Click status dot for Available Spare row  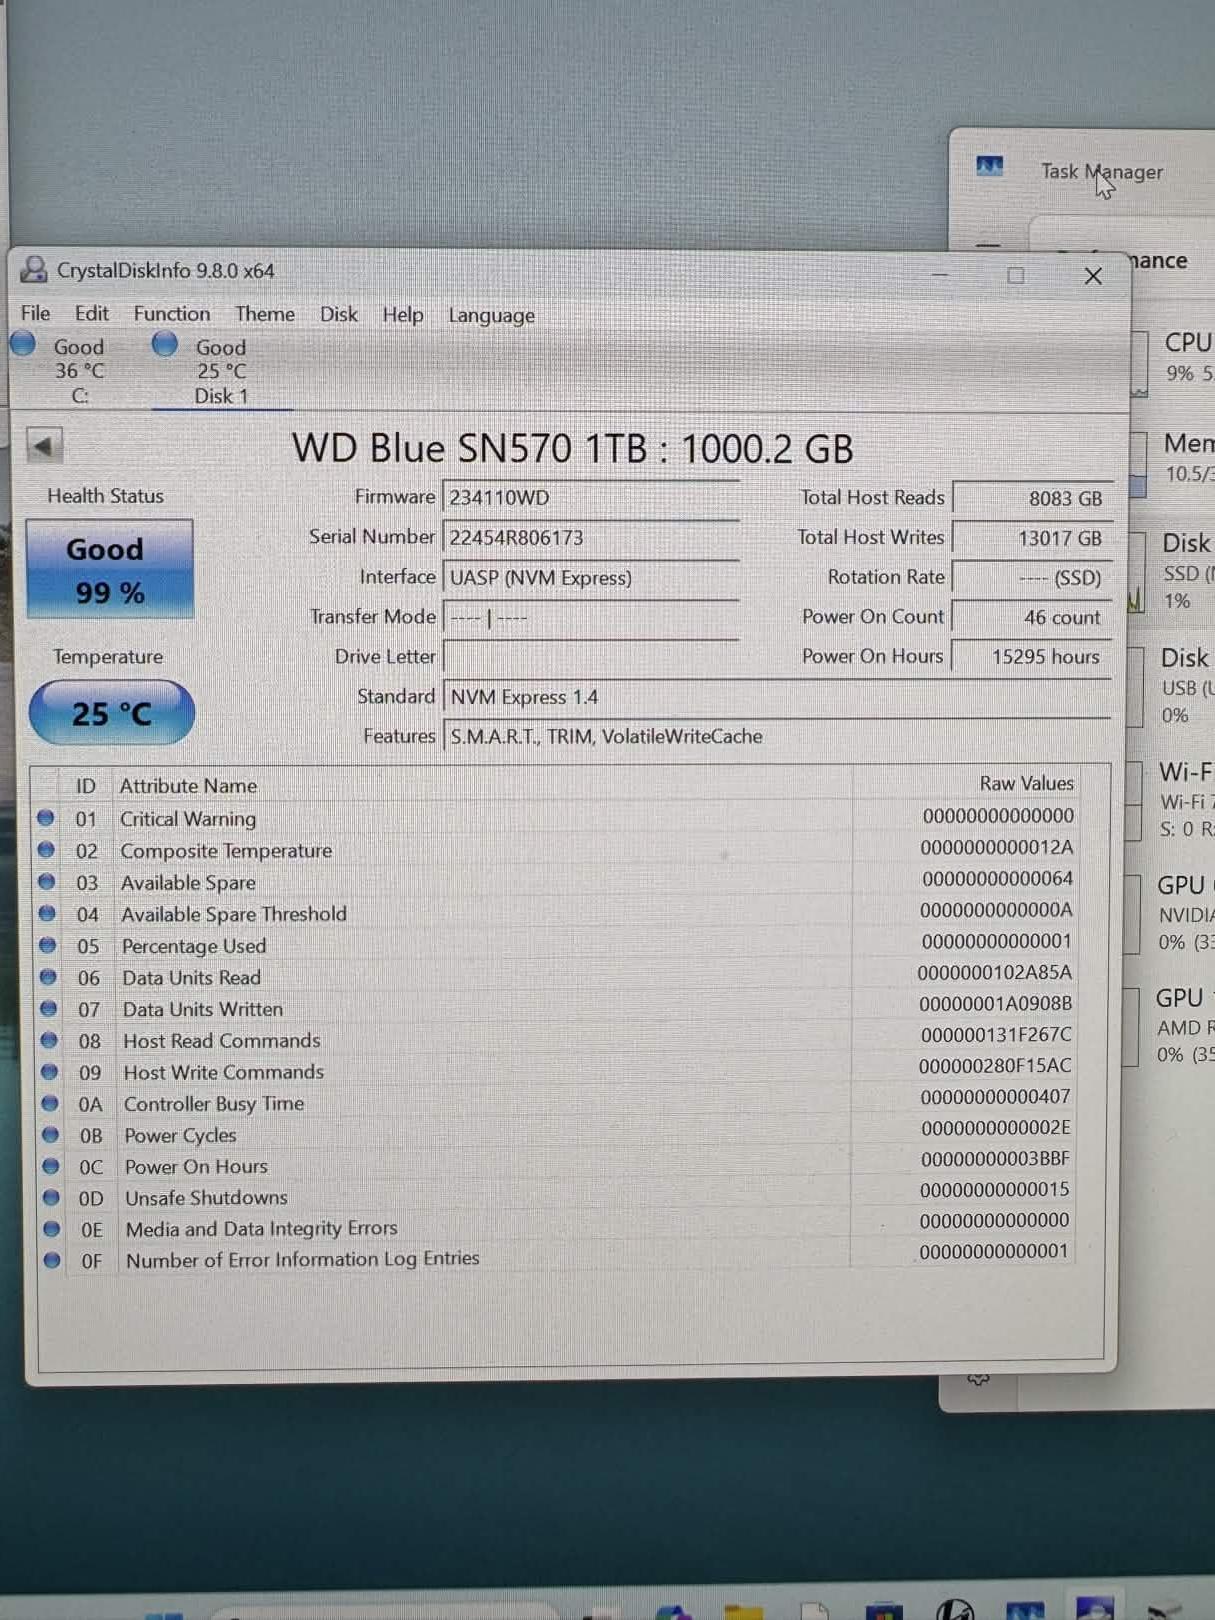pos(46,882)
